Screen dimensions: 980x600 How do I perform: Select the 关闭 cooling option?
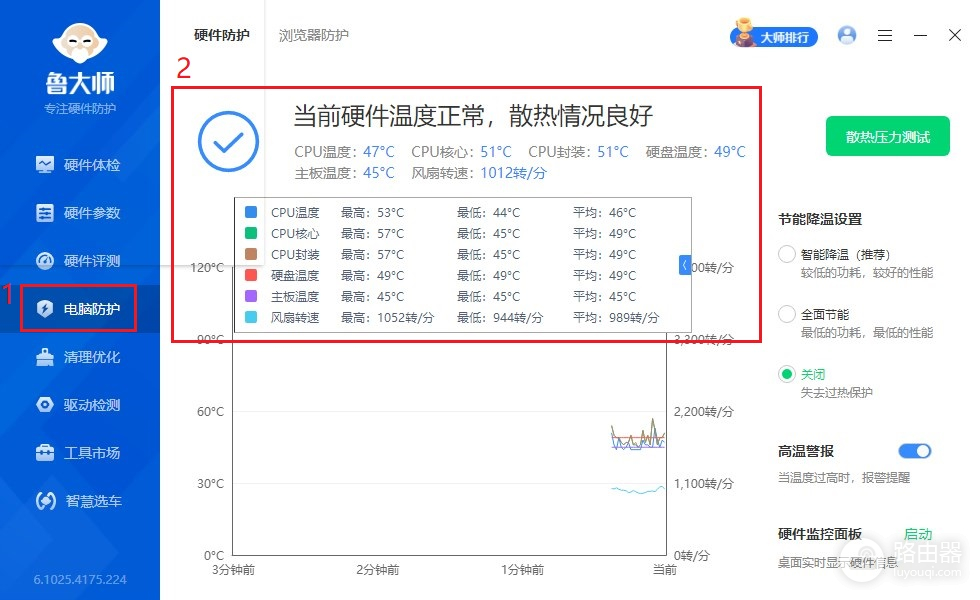(x=787, y=374)
